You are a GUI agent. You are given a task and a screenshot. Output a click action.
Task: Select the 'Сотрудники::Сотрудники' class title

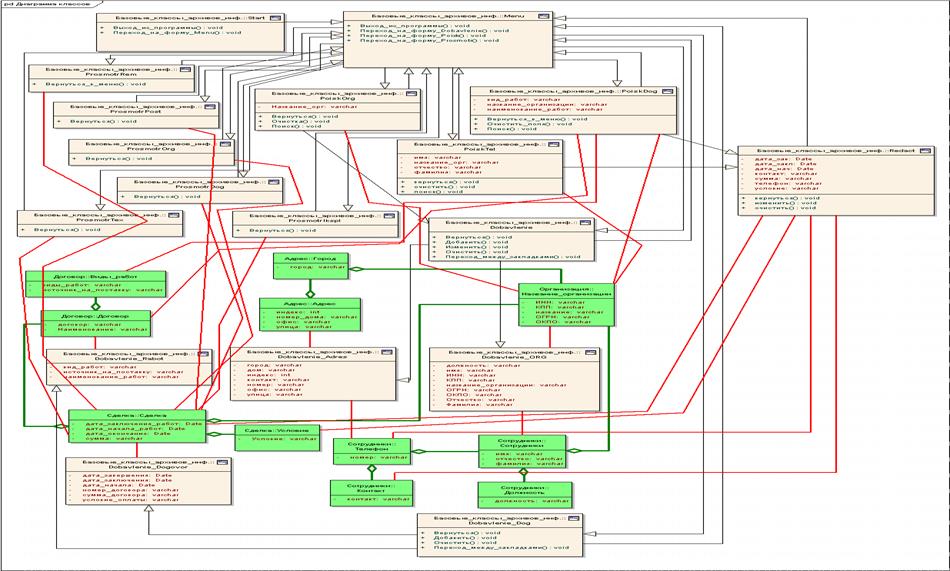point(522,443)
